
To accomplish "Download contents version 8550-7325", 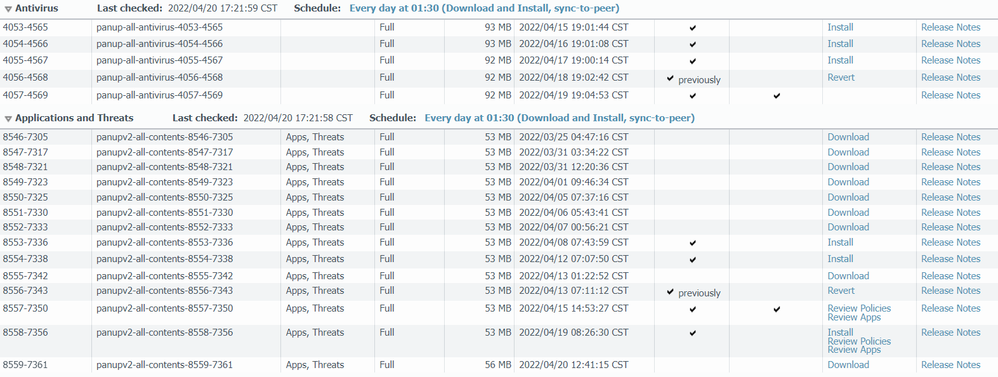I will tap(848, 197).
